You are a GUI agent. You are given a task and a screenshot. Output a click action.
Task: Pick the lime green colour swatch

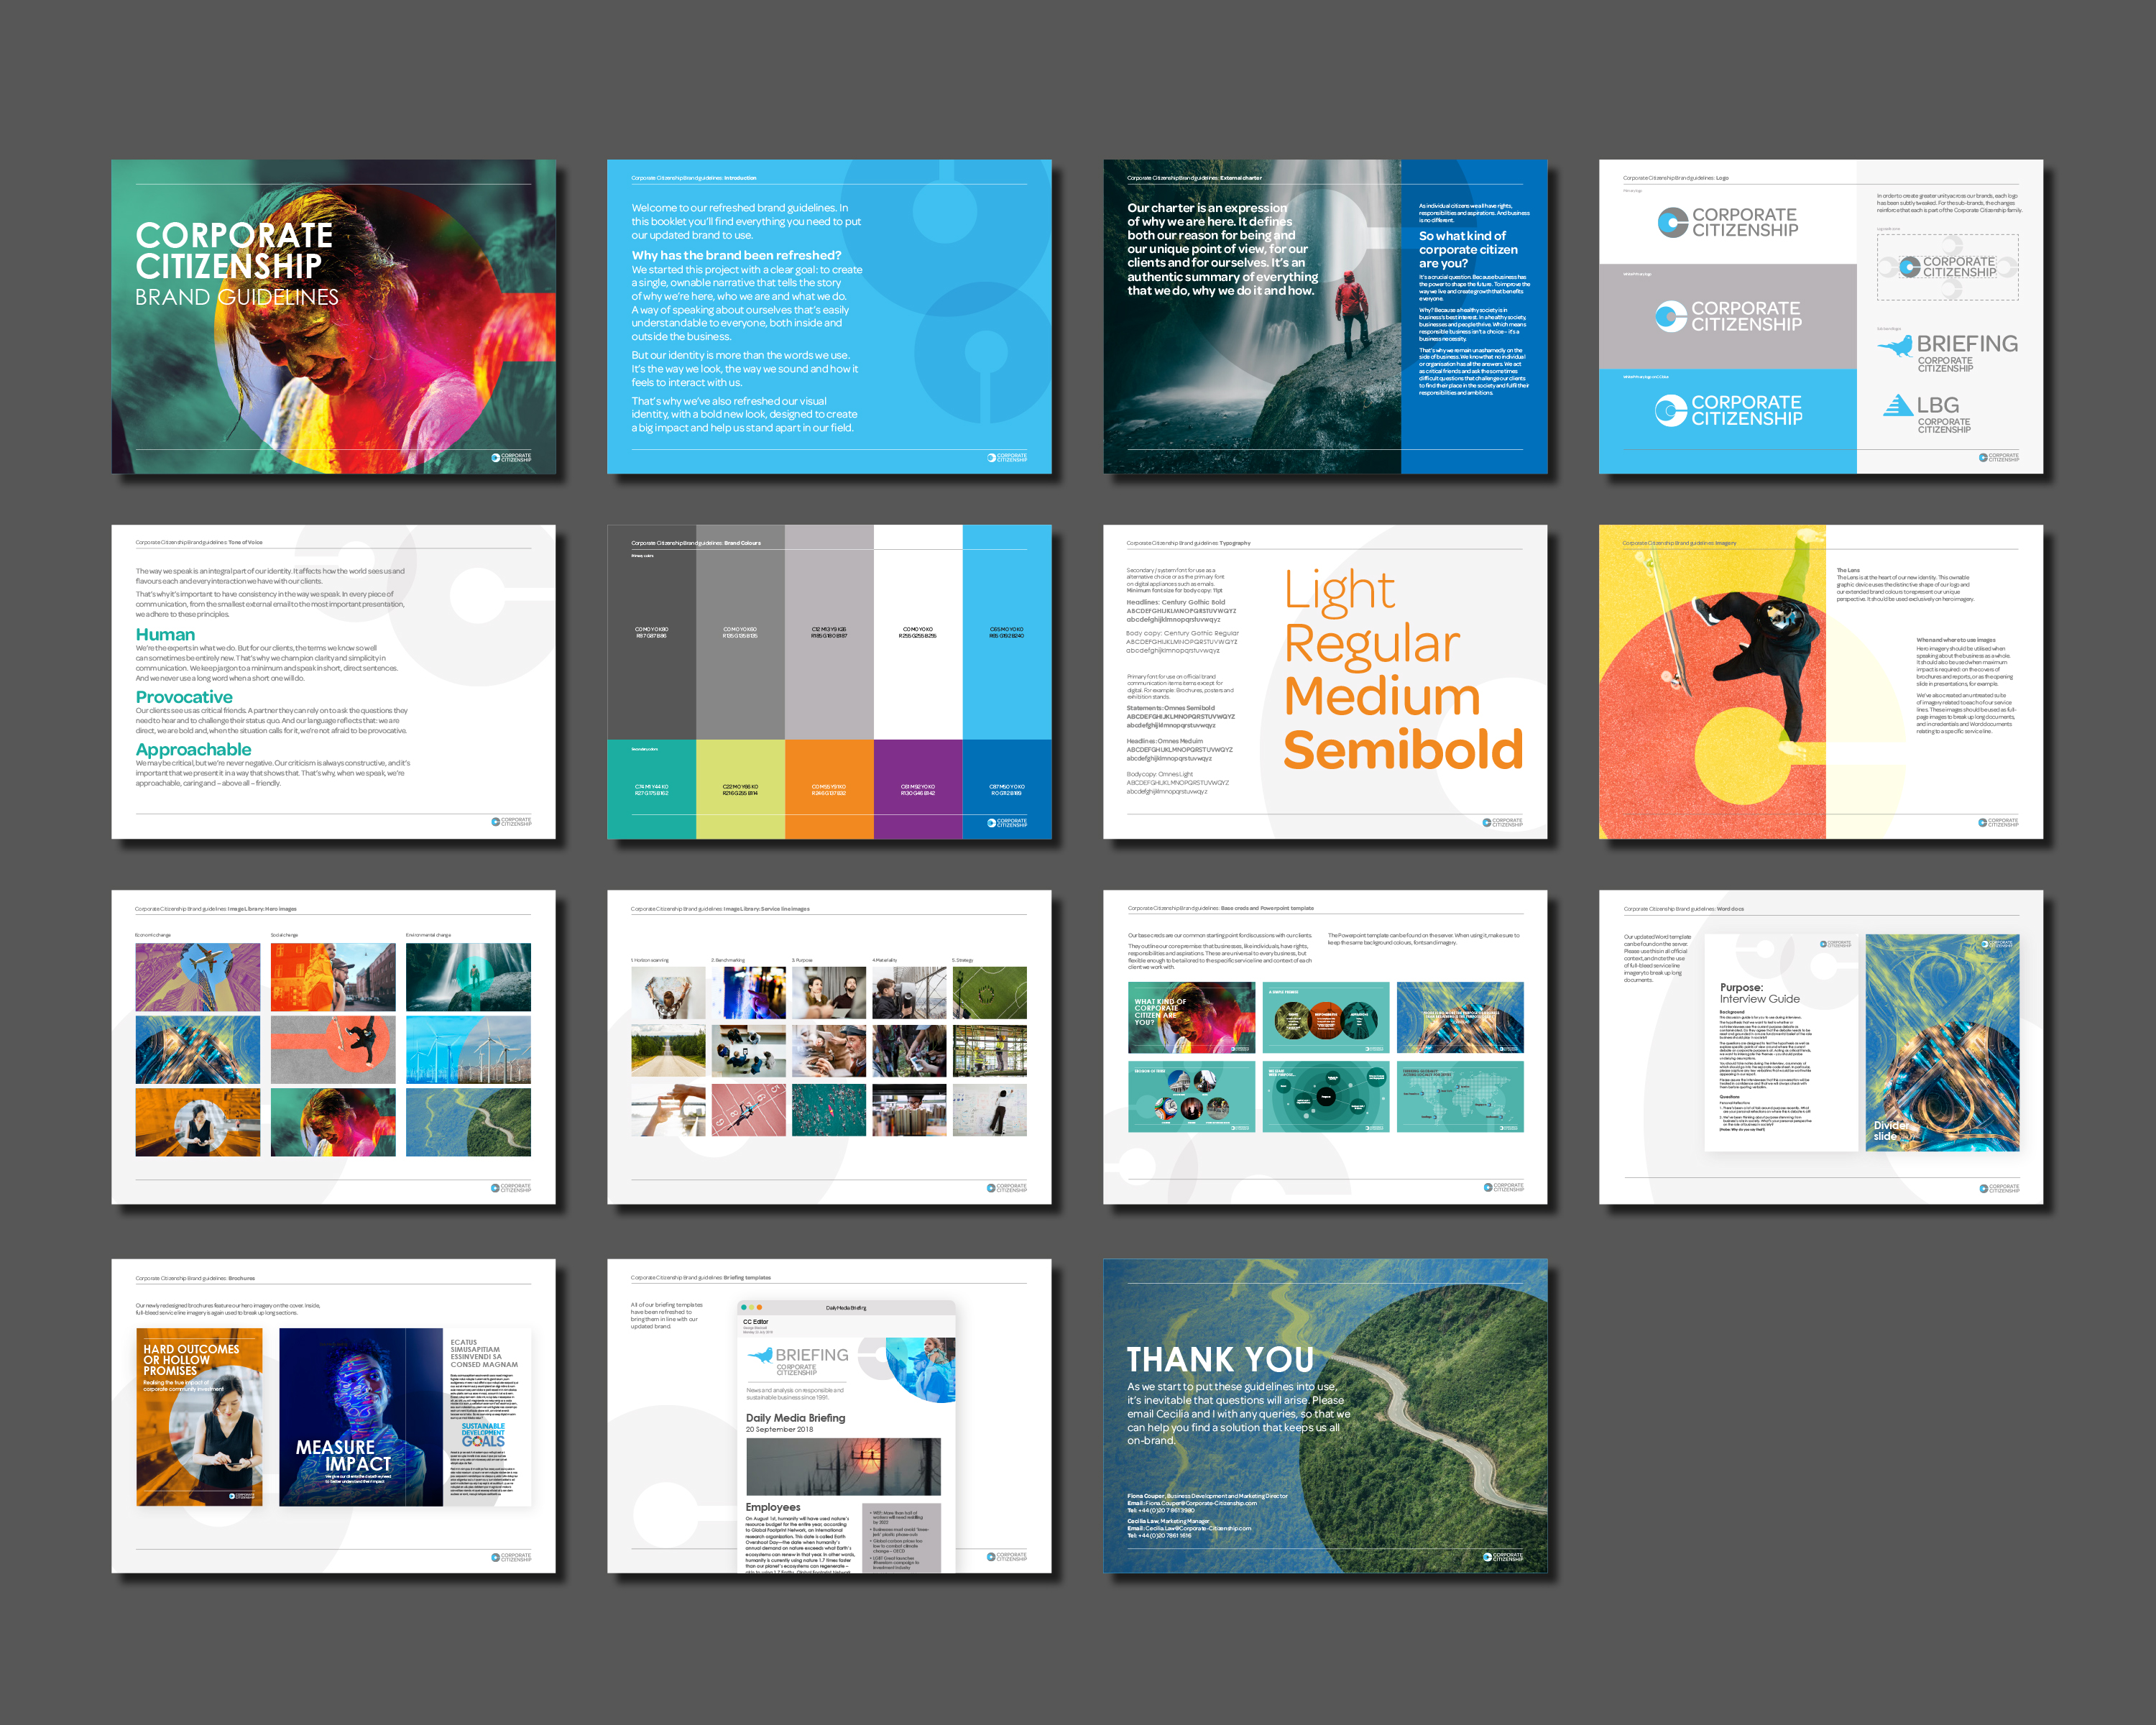[x=740, y=789]
